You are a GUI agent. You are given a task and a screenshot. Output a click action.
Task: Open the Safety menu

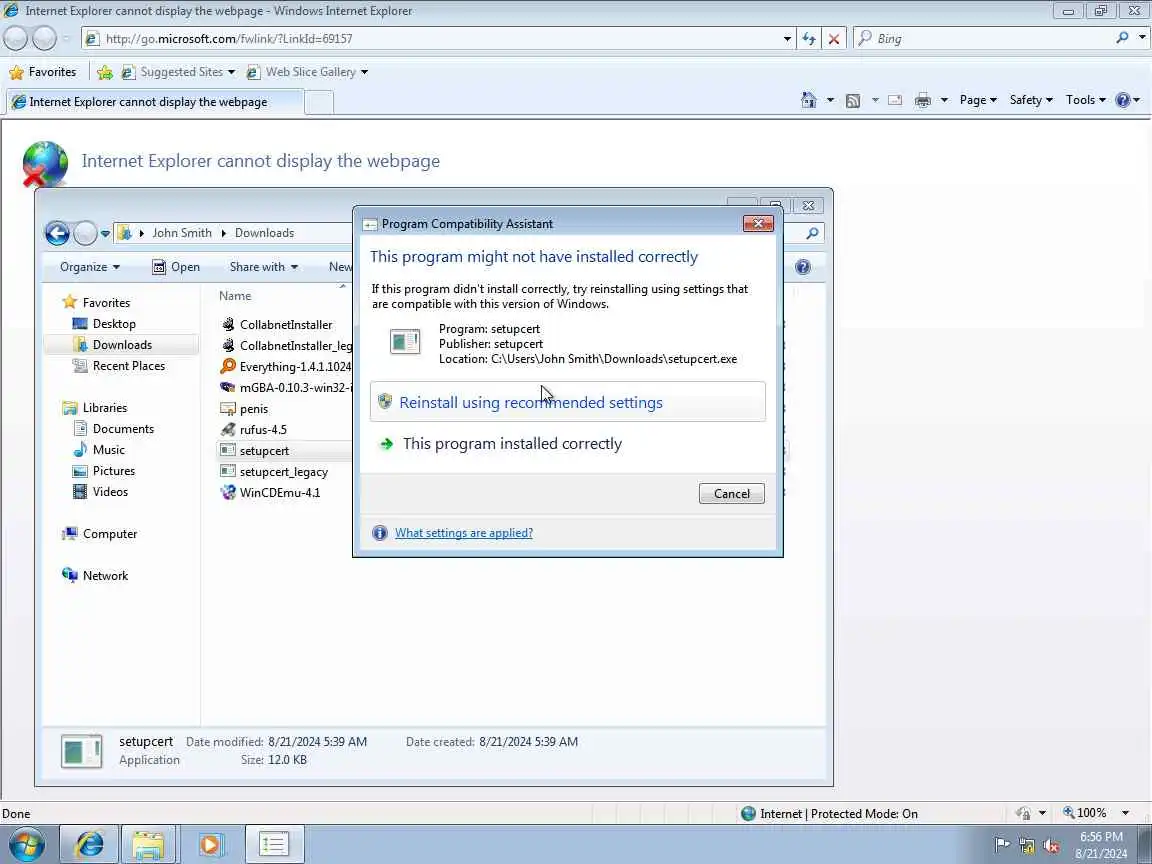coord(1031,100)
